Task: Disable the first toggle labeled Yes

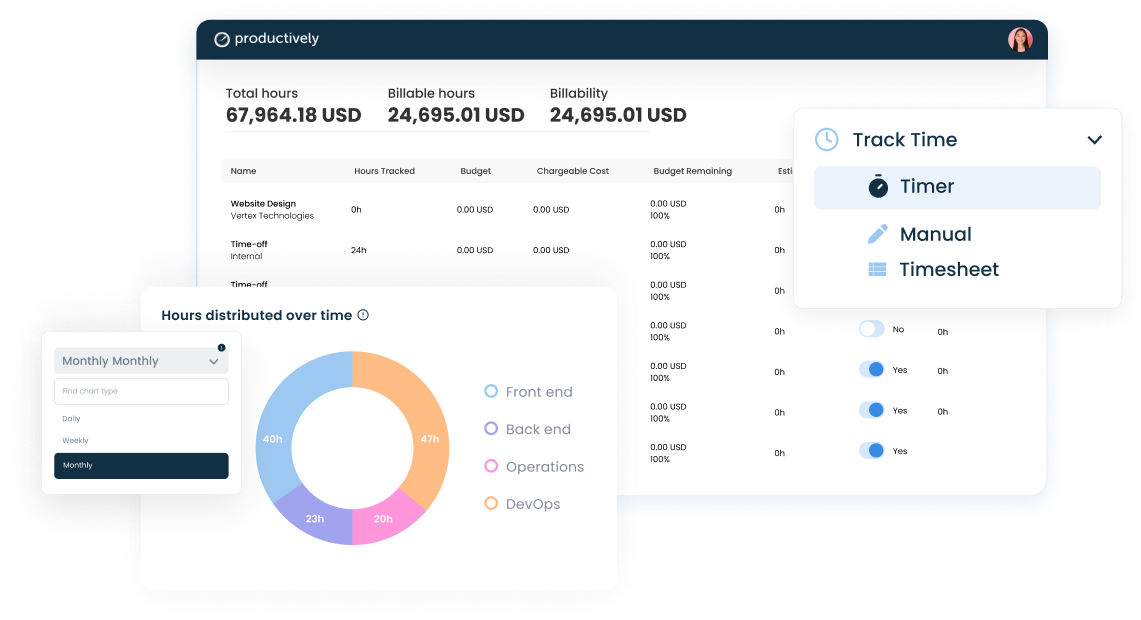Action: 872,370
